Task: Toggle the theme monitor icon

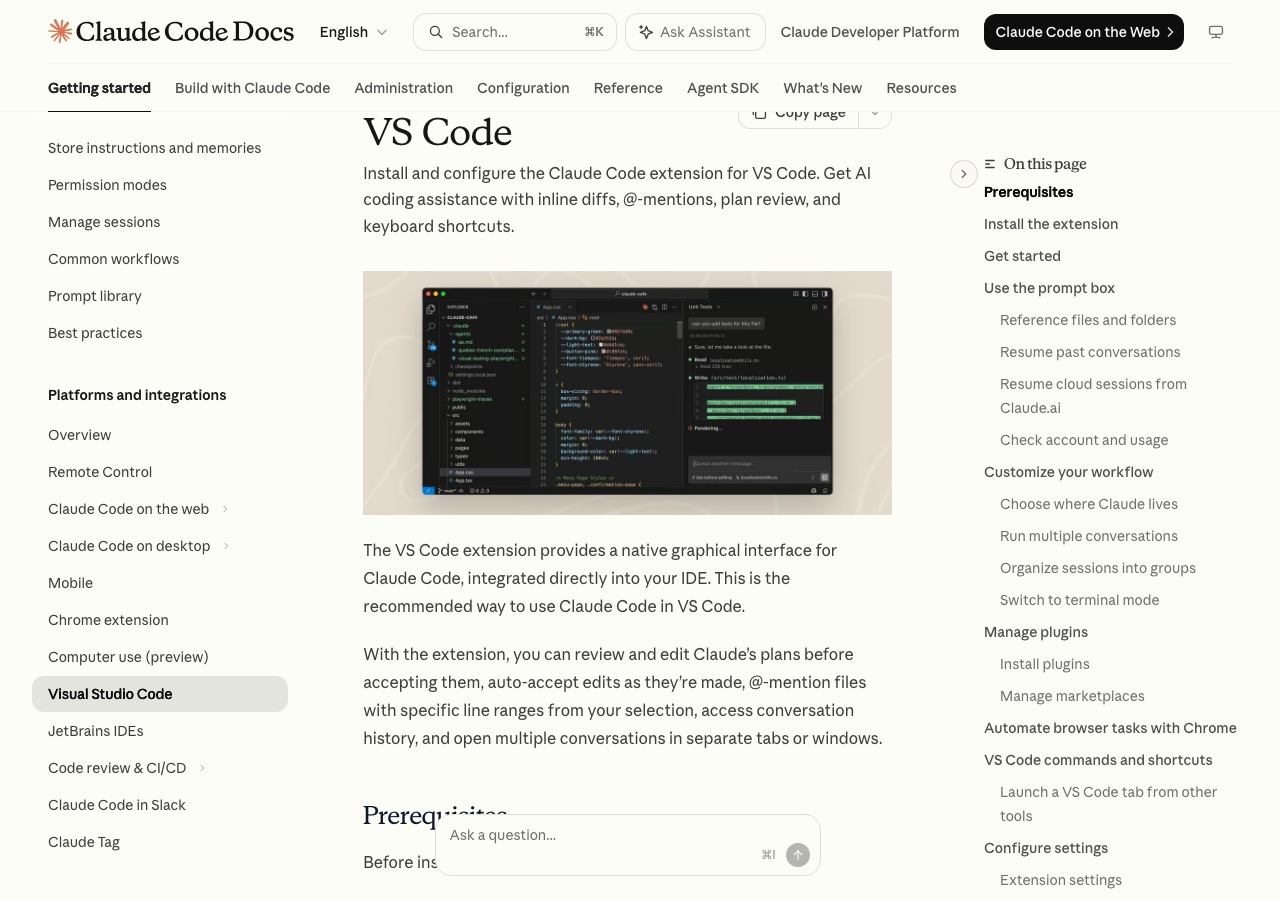Action: [x=1216, y=32]
